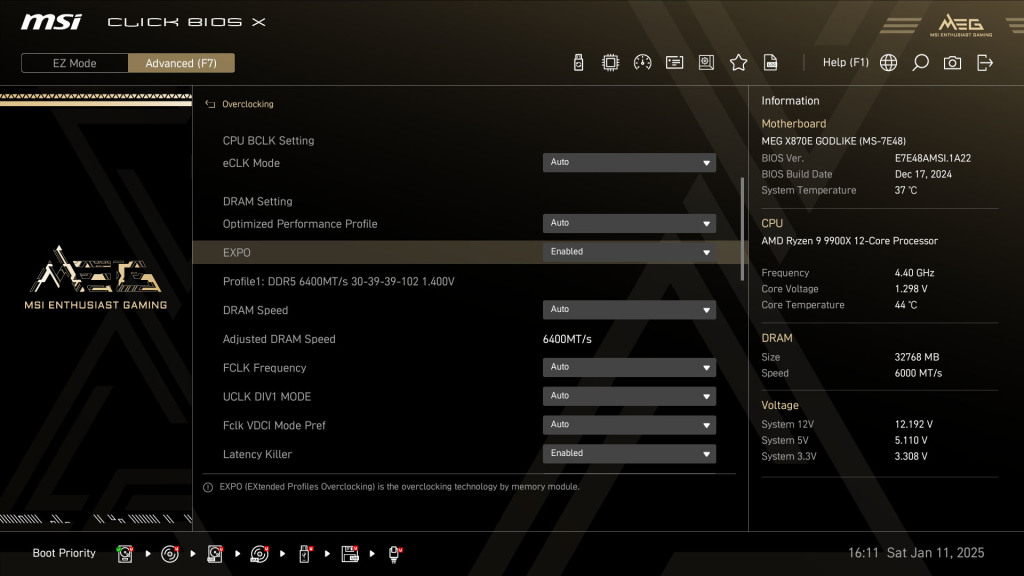
Task: Click Core Voltage 1.298 V value
Action: coord(911,289)
